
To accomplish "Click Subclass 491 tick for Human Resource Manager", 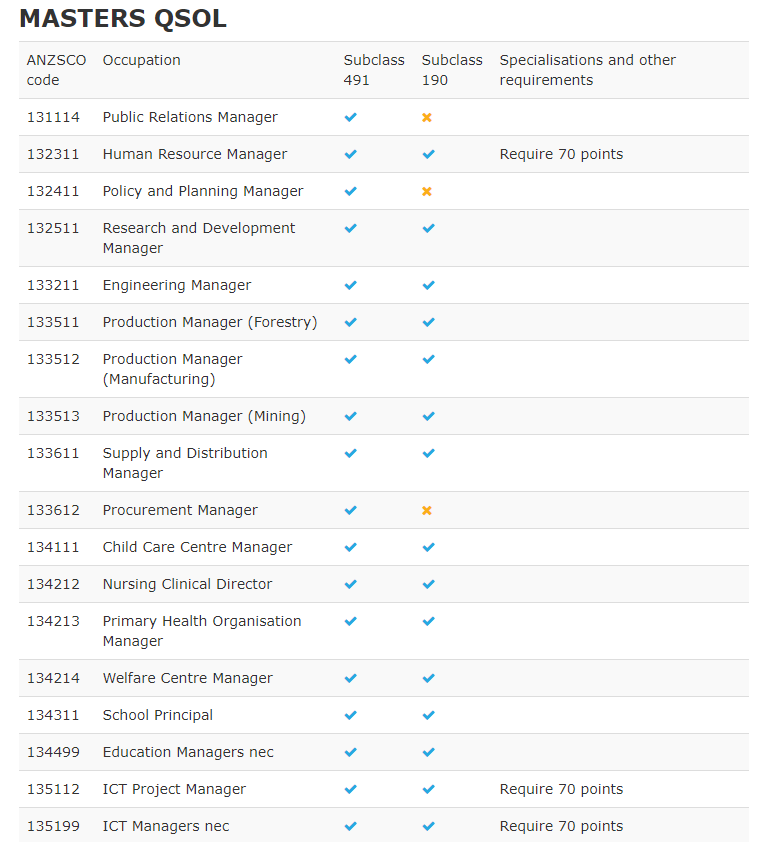I will coord(350,155).
